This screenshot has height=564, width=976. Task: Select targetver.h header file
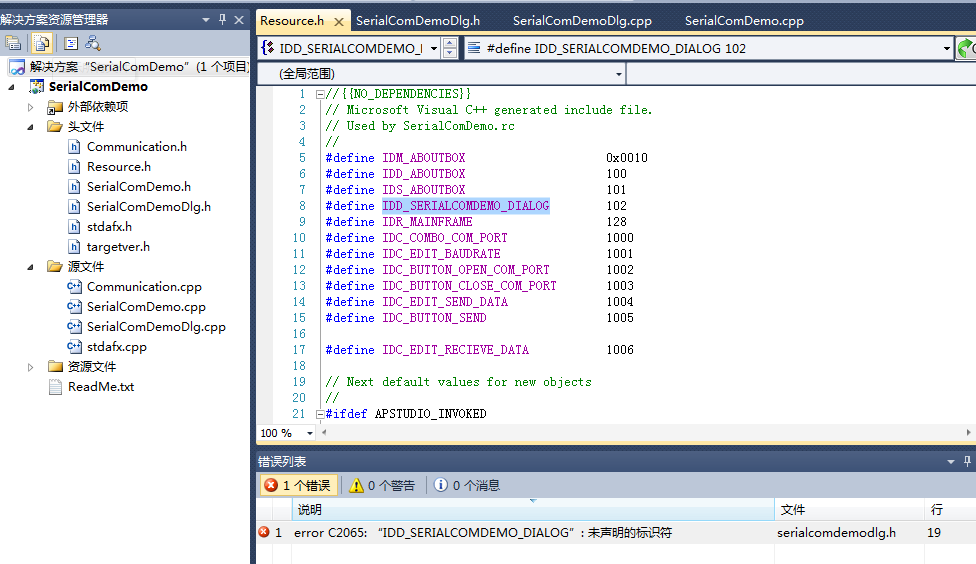118,247
